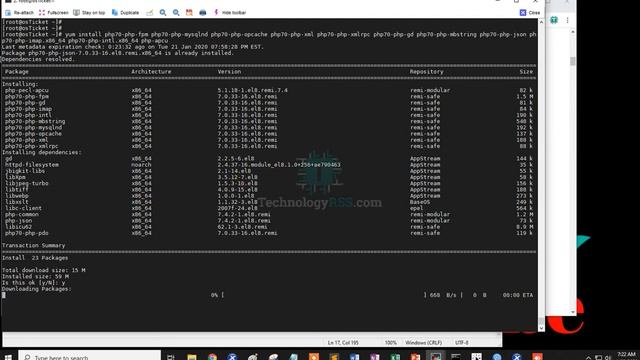This screenshot has width=640, height=360.
Task: Click the UTF-8 encoding status entry
Action: [462, 343]
